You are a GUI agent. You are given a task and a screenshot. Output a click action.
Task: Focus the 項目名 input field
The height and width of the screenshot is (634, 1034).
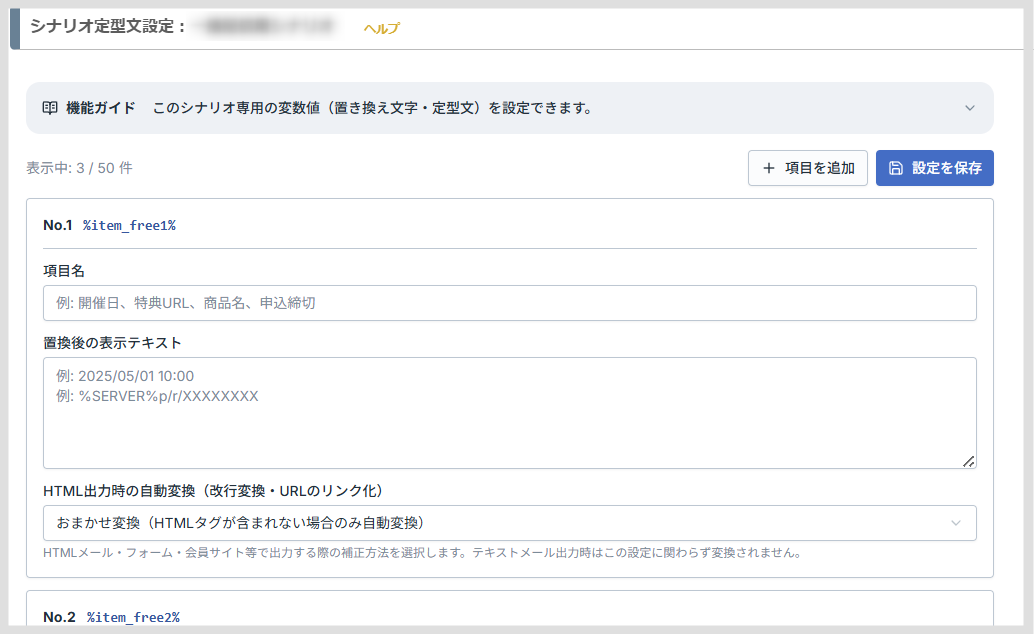tap(509, 303)
